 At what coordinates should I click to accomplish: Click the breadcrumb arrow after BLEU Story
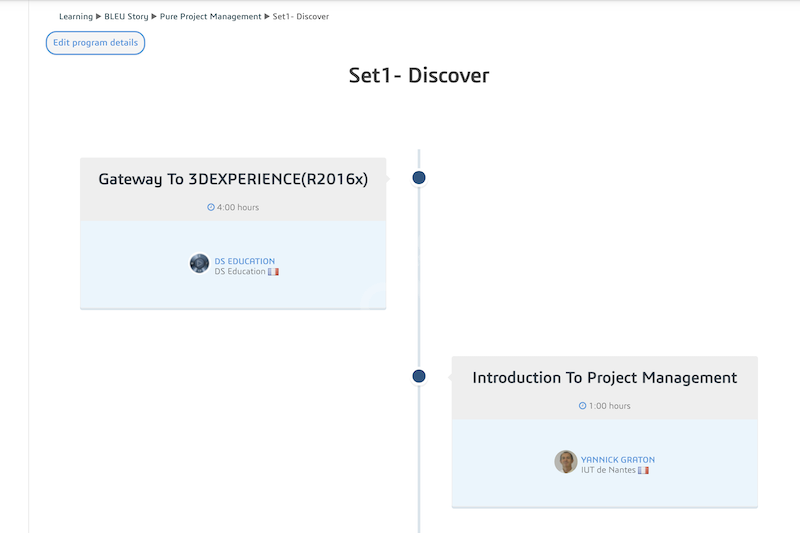pyautogui.click(x=154, y=16)
